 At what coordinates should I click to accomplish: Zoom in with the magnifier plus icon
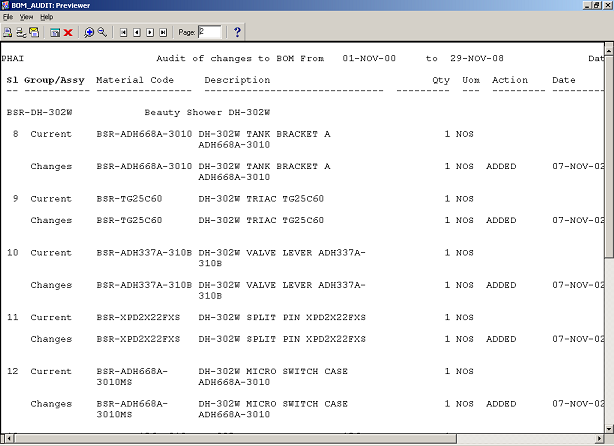point(89,32)
